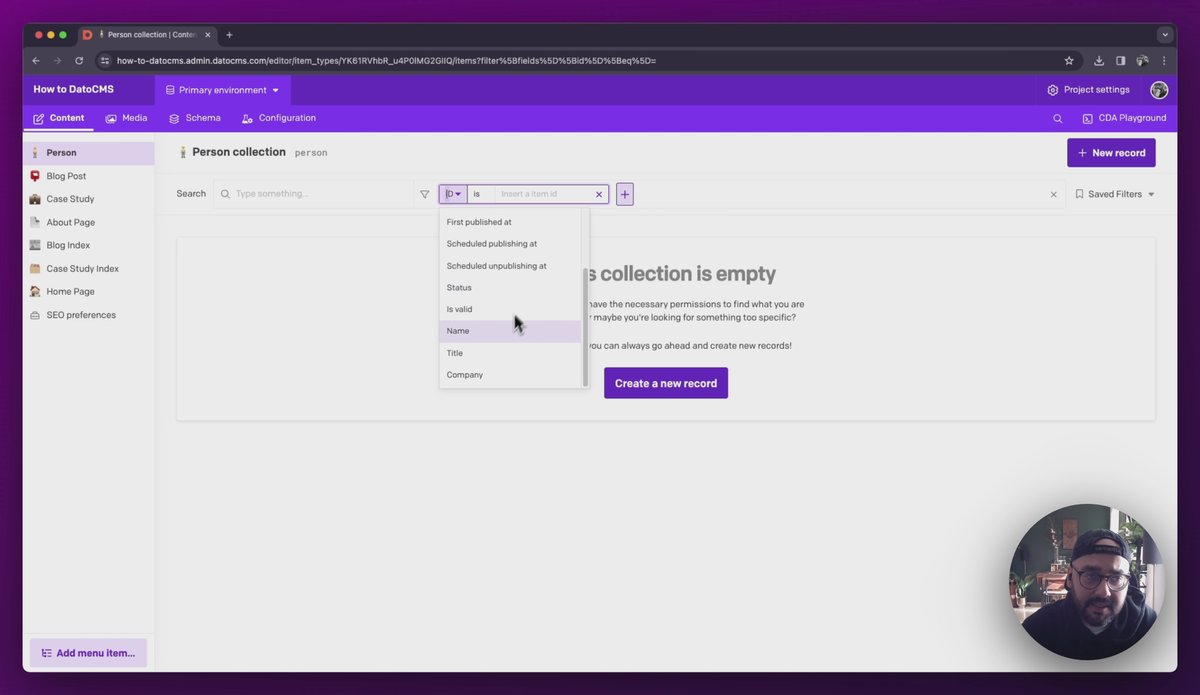Viewport: 1200px width, 695px height.
Task: Clear all filters x near Saved Filters
Action: coord(1053,194)
